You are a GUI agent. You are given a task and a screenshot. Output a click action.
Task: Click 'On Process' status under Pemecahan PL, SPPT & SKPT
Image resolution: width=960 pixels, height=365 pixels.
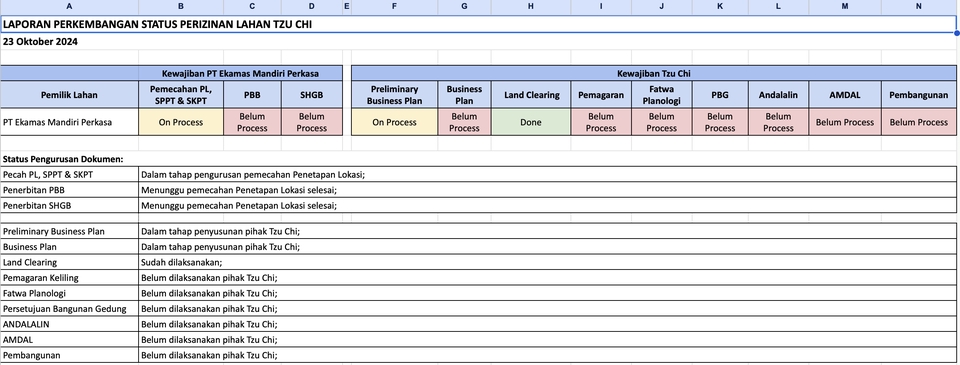click(x=181, y=122)
